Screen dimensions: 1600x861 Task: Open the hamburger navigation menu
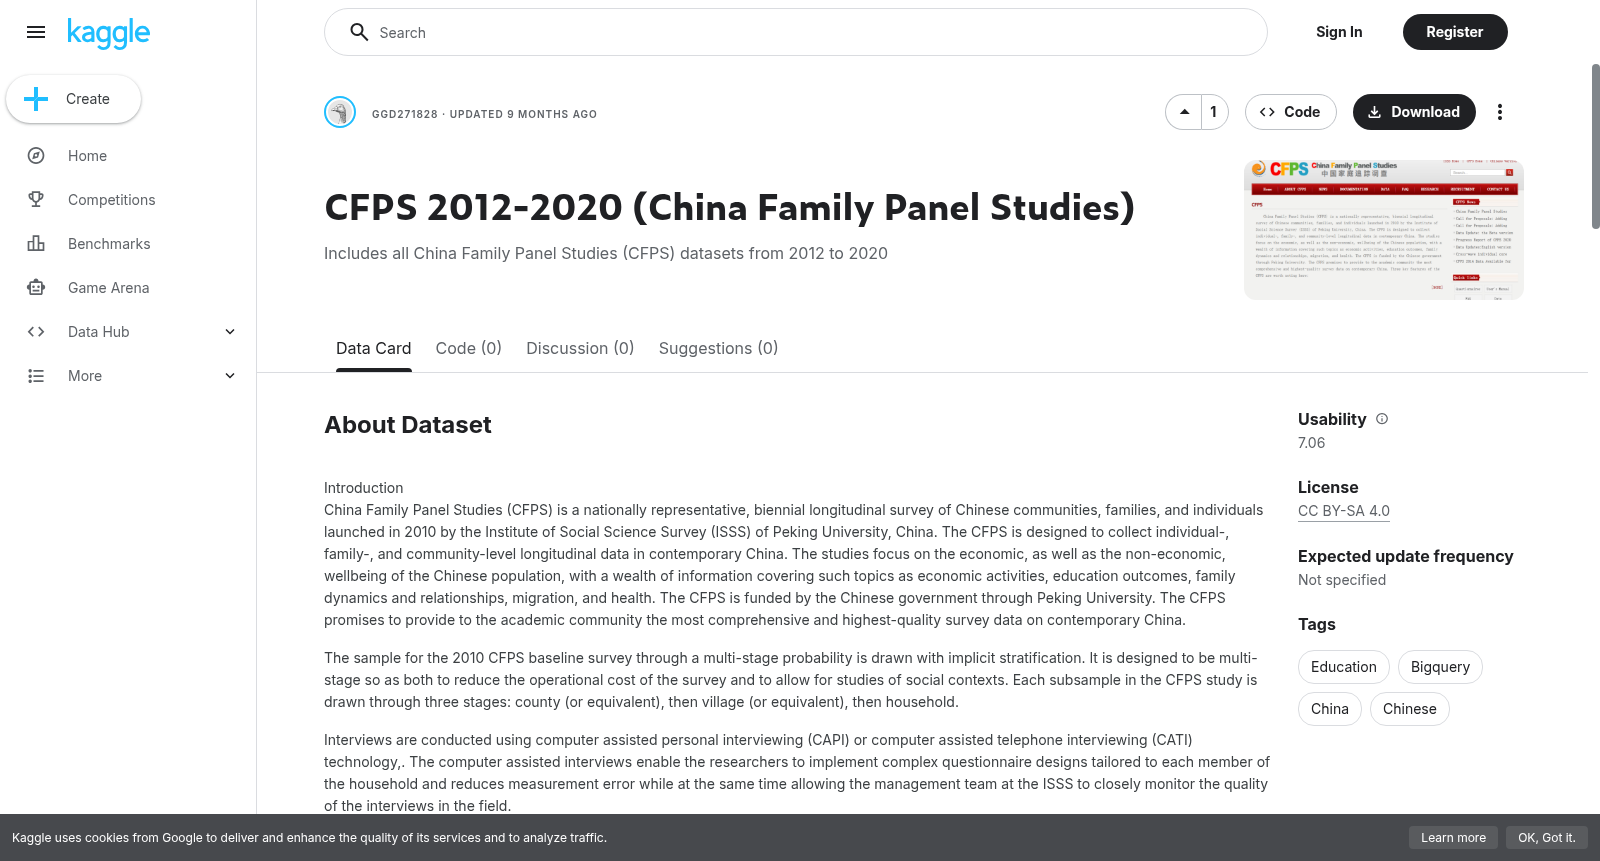36,32
